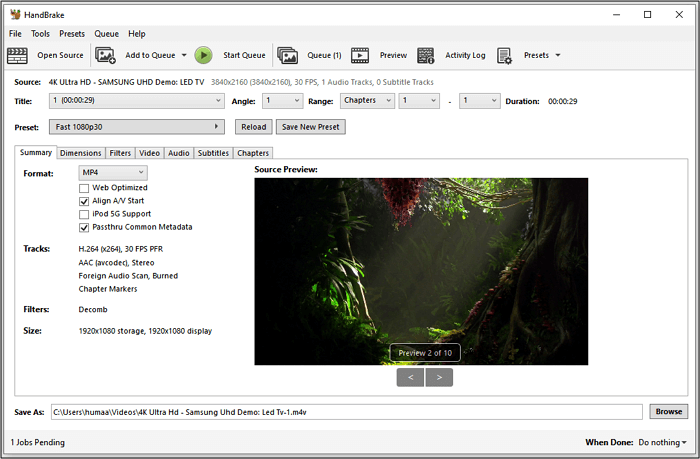Screen dimensions: 700x459
Task: Switch to the Video tab
Action: [149, 153]
